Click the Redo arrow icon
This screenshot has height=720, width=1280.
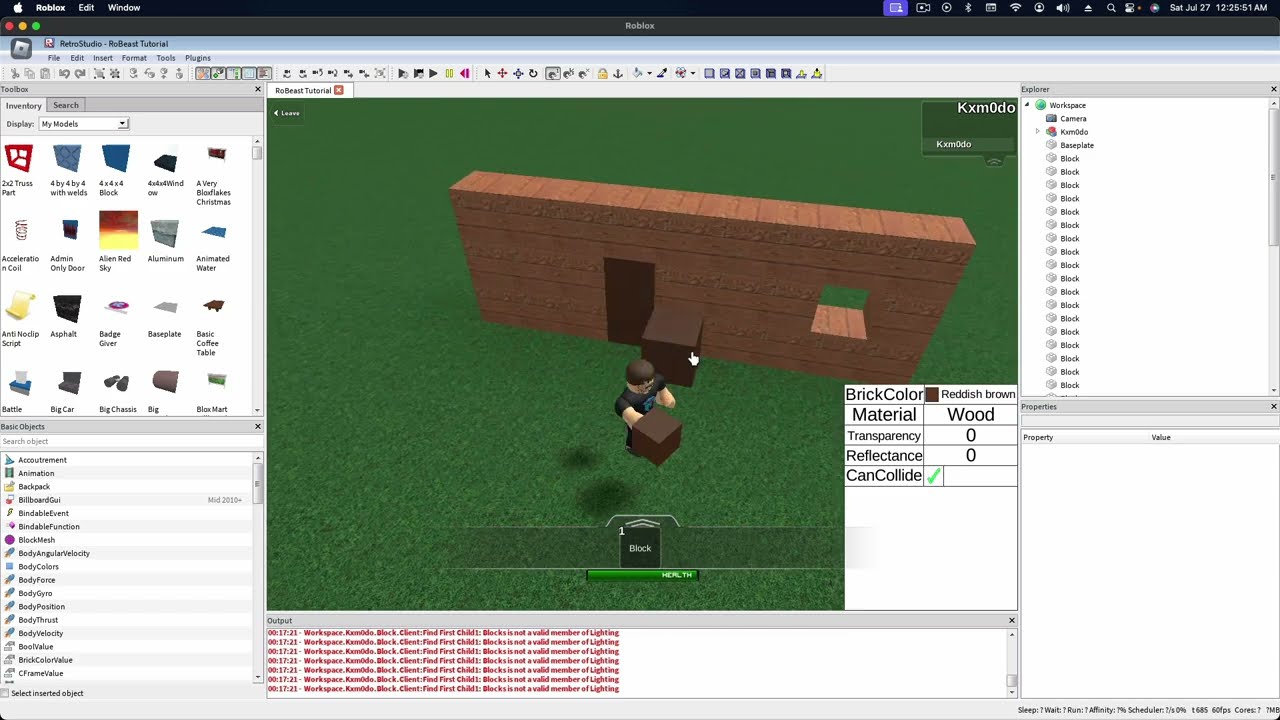80,73
